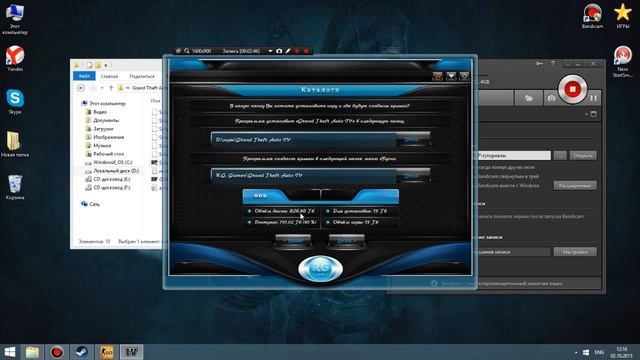Click the Bandicam desktop shortcut

[592, 16]
